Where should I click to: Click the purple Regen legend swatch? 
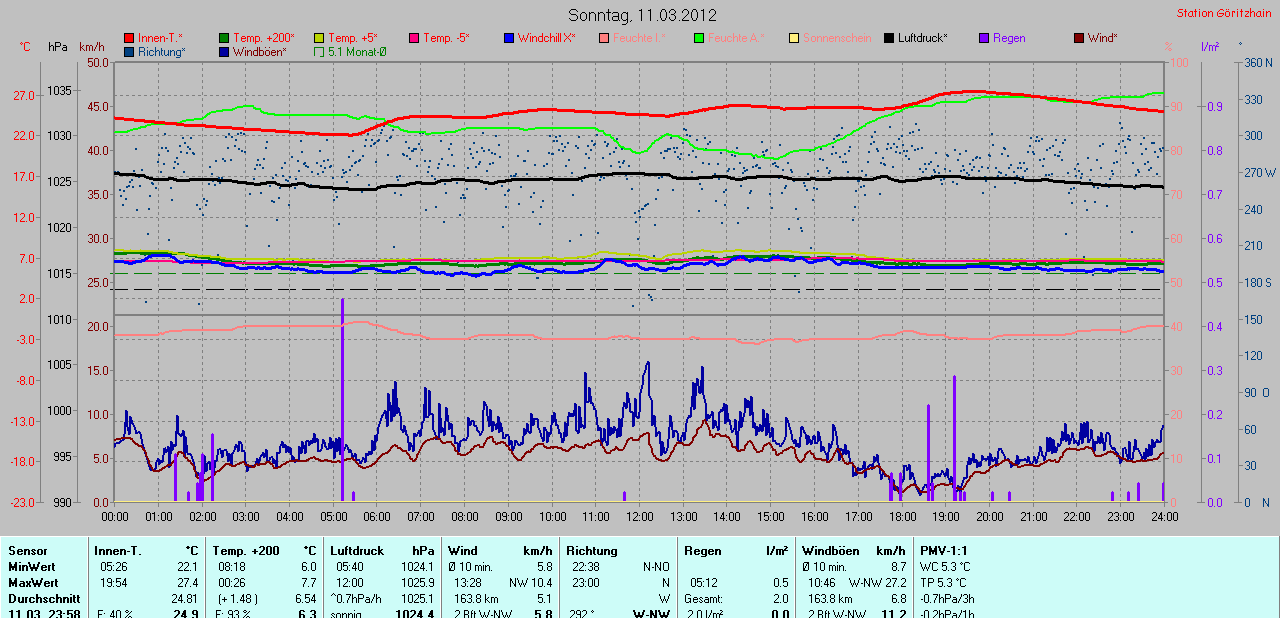(x=984, y=38)
